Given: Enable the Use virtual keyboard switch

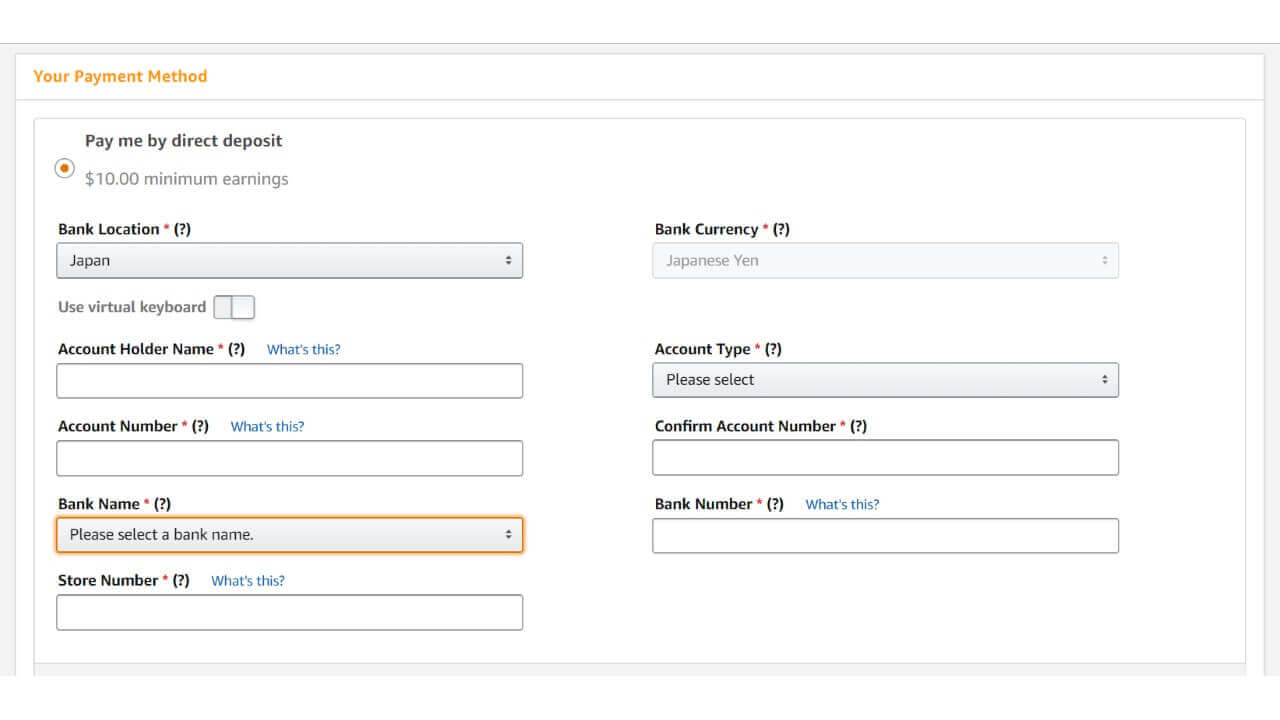Looking at the screenshot, I should (234, 307).
